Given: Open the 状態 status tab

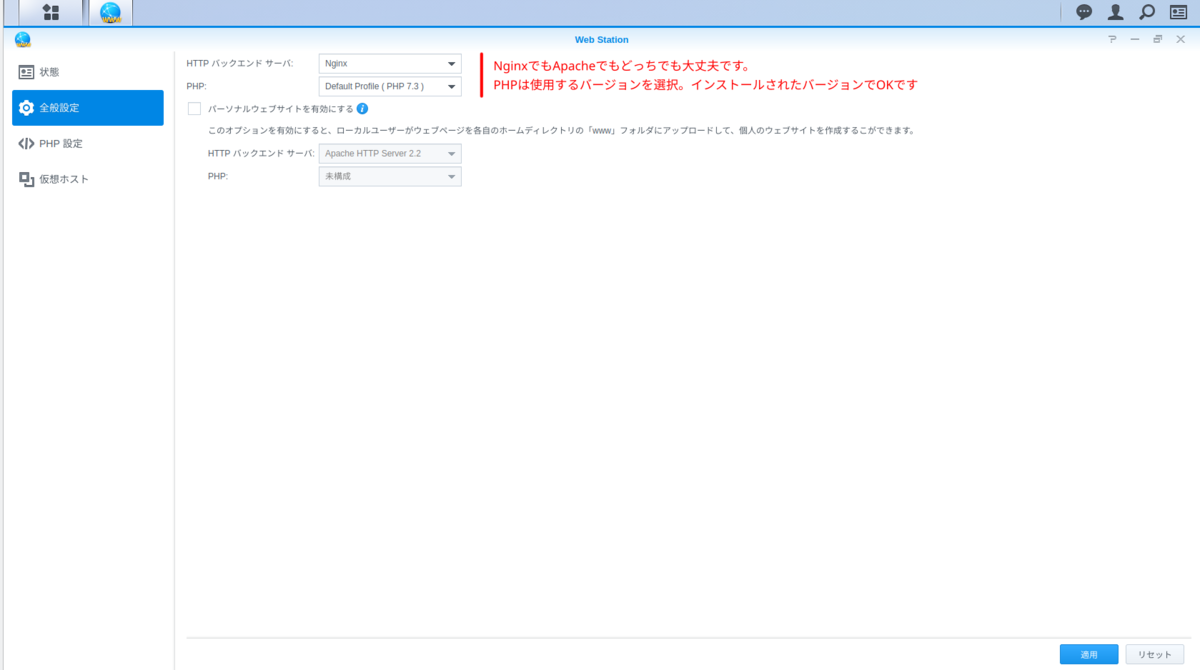Looking at the screenshot, I should 88,72.
